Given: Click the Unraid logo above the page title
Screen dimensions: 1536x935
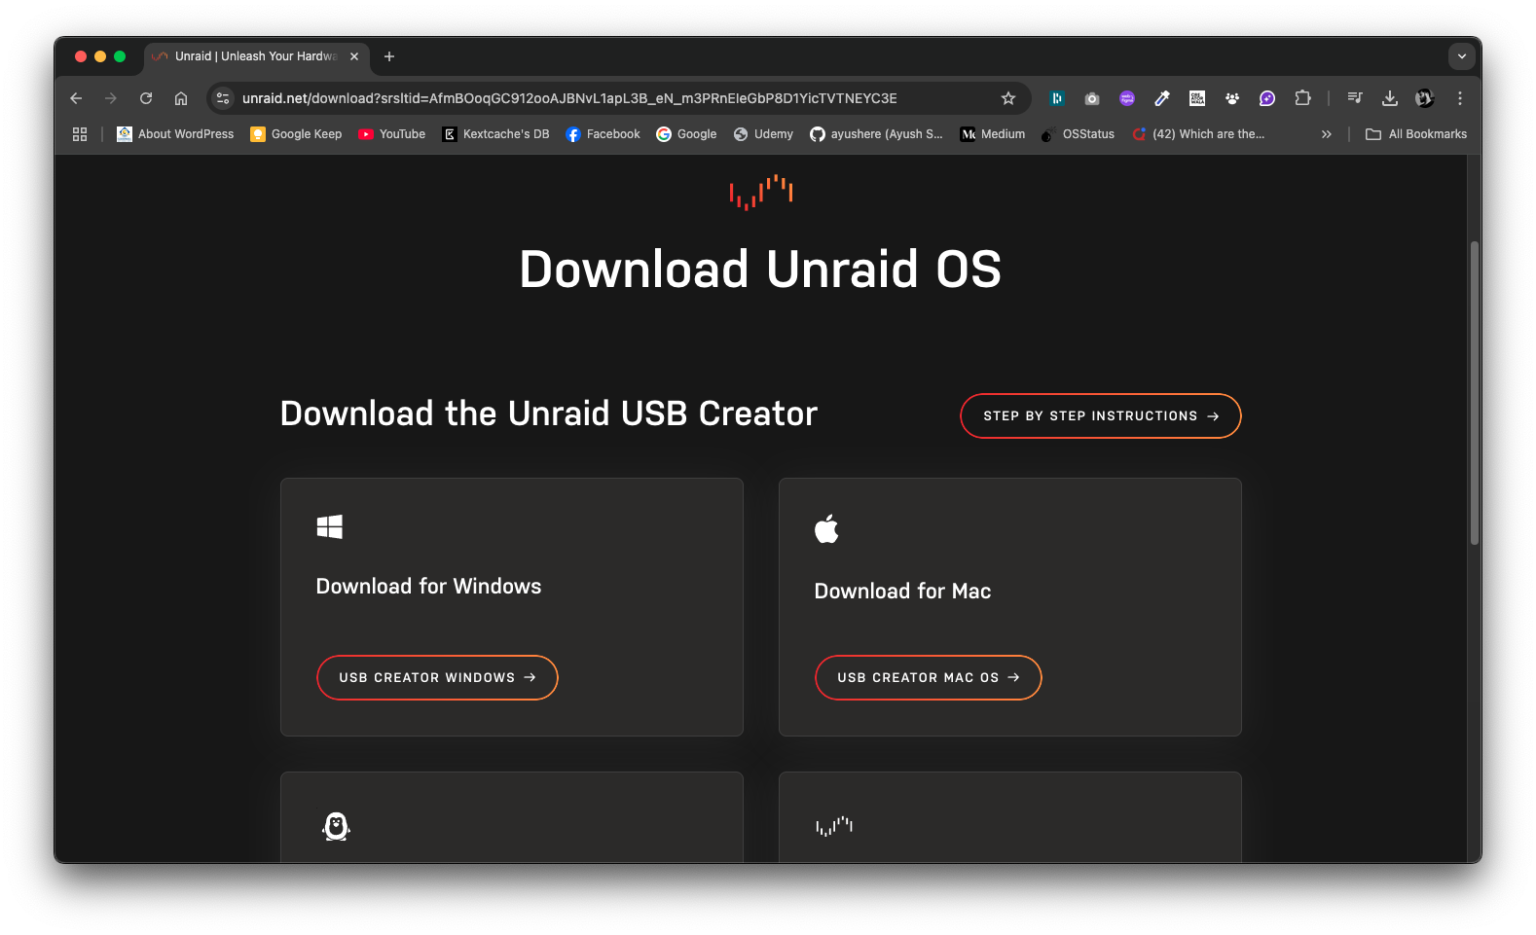Looking at the screenshot, I should (760, 191).
